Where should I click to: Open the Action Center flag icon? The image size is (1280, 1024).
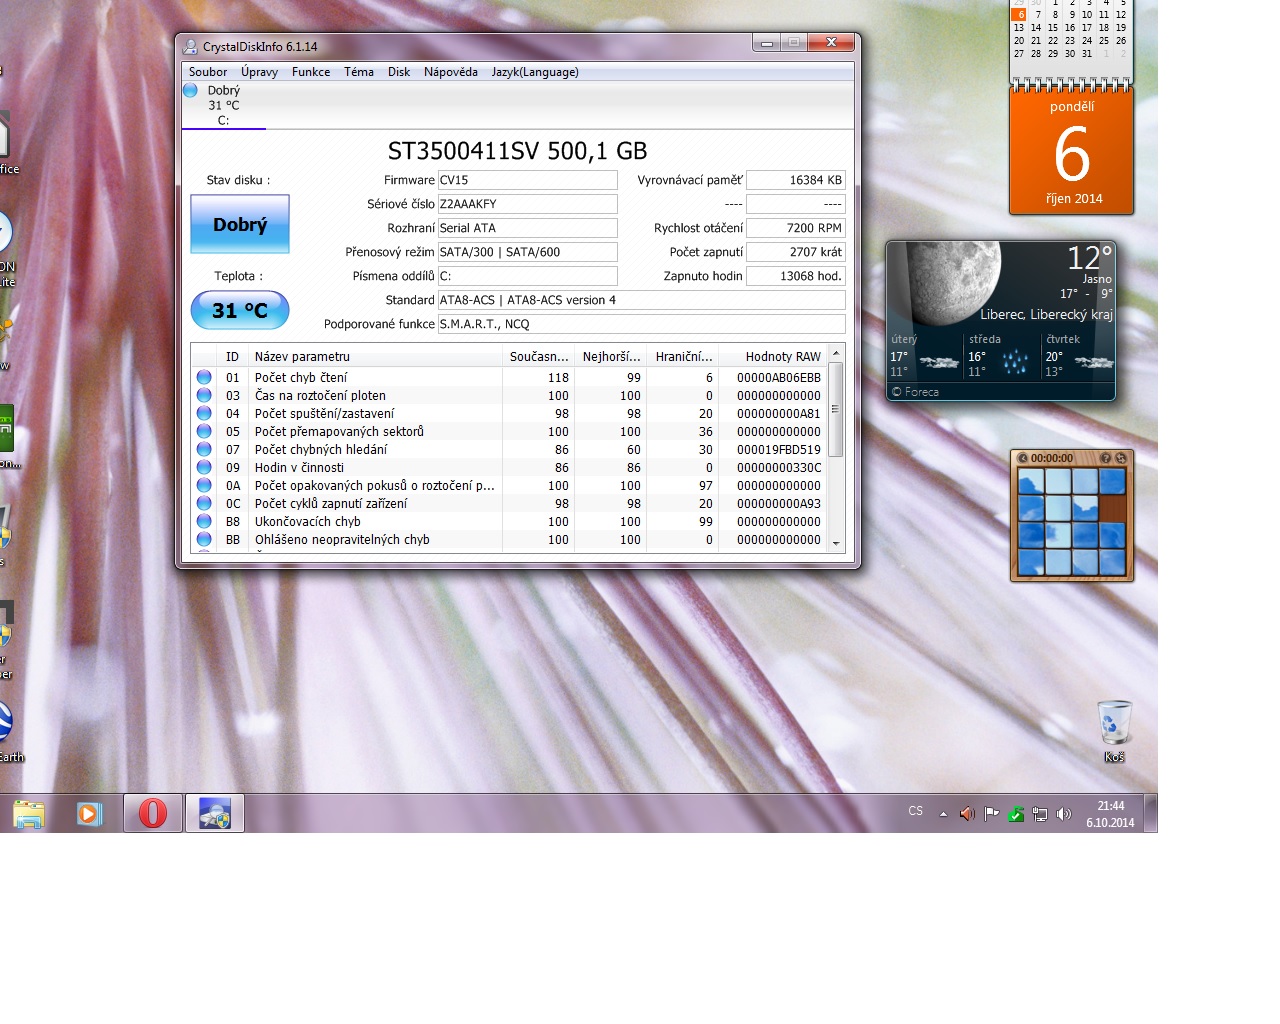click(x=991, y=814)
